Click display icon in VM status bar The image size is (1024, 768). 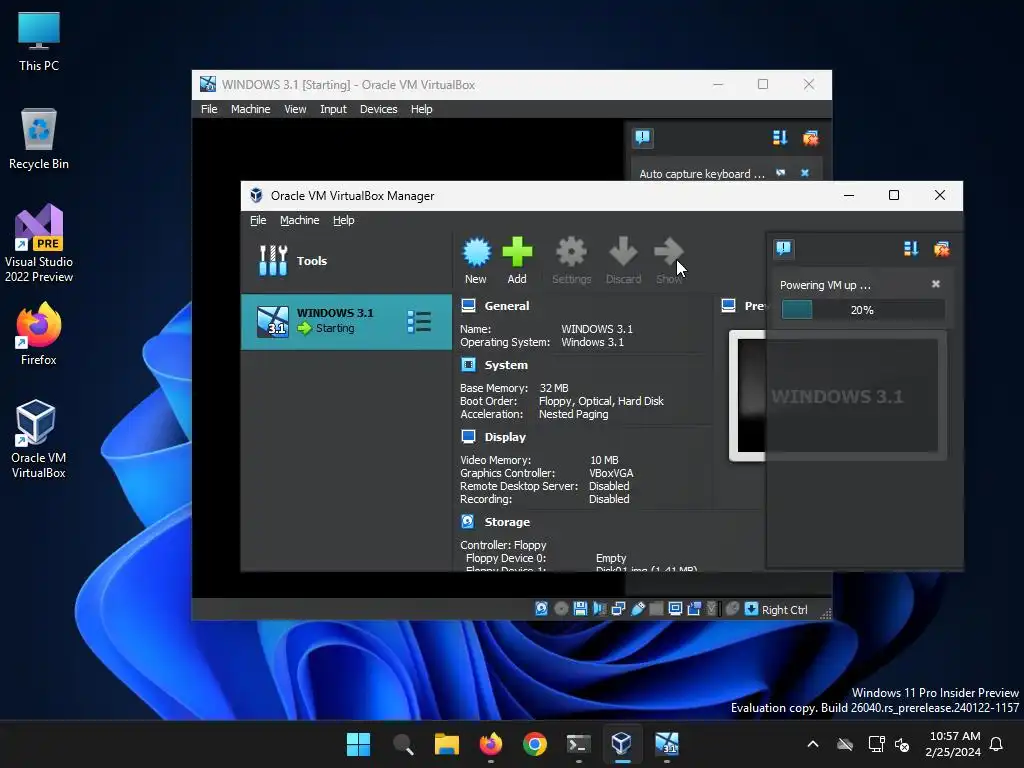tap(675, 609)
